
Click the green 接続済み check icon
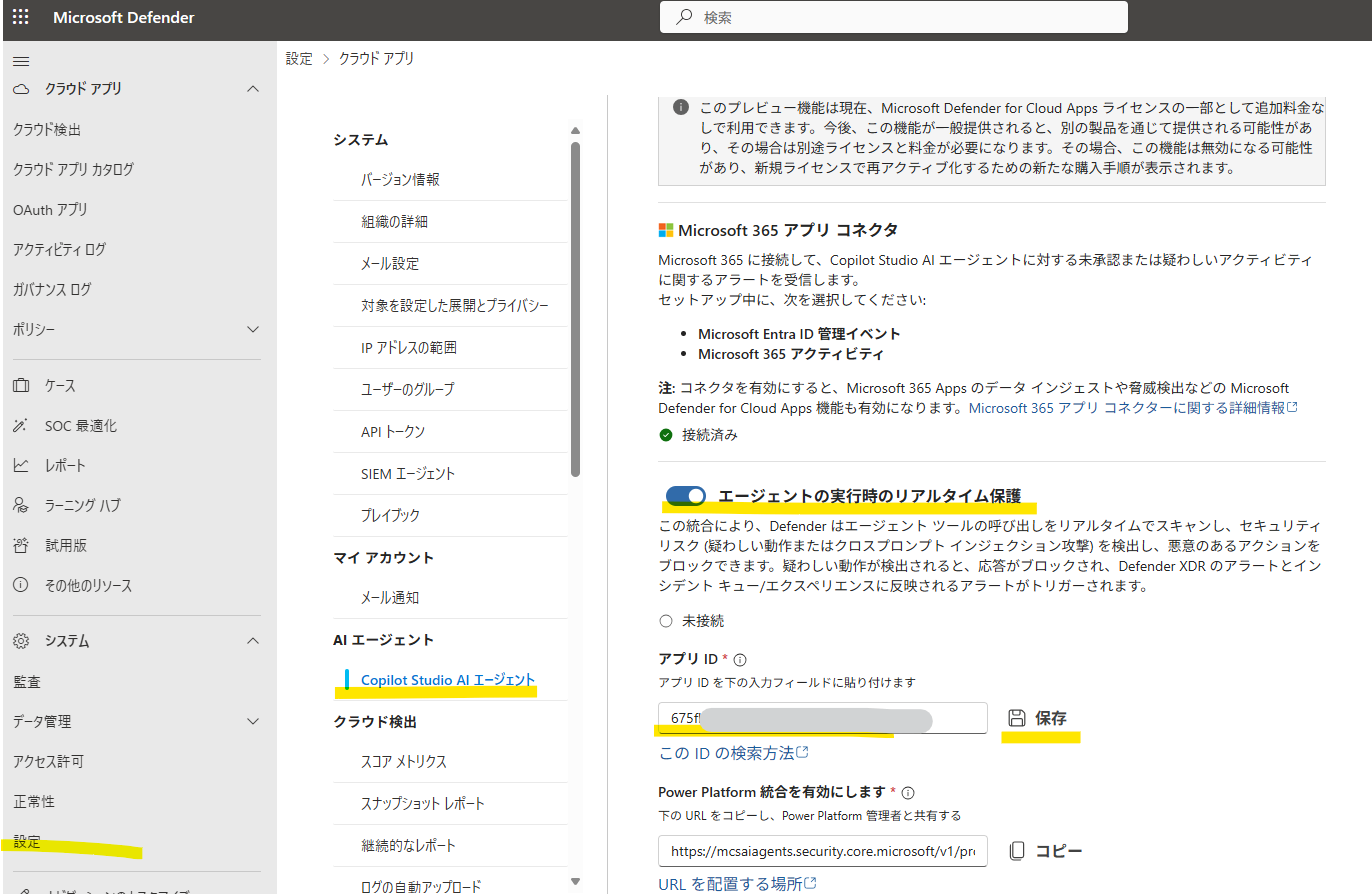(x=666, y=435)
